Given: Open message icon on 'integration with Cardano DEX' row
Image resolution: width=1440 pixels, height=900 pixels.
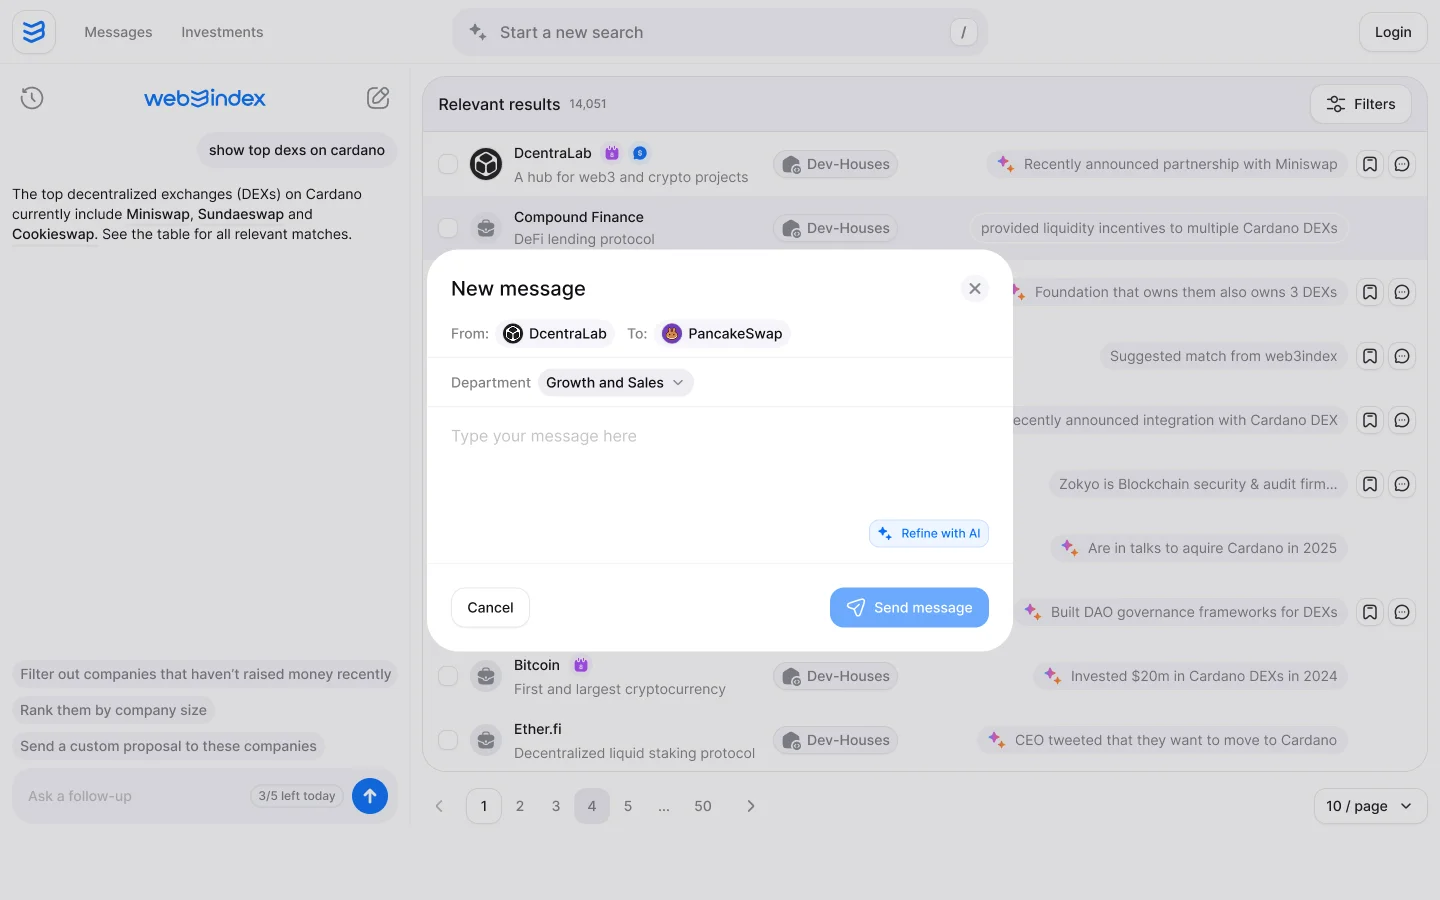Looking at the screenshot, I should click(1402, 420).
